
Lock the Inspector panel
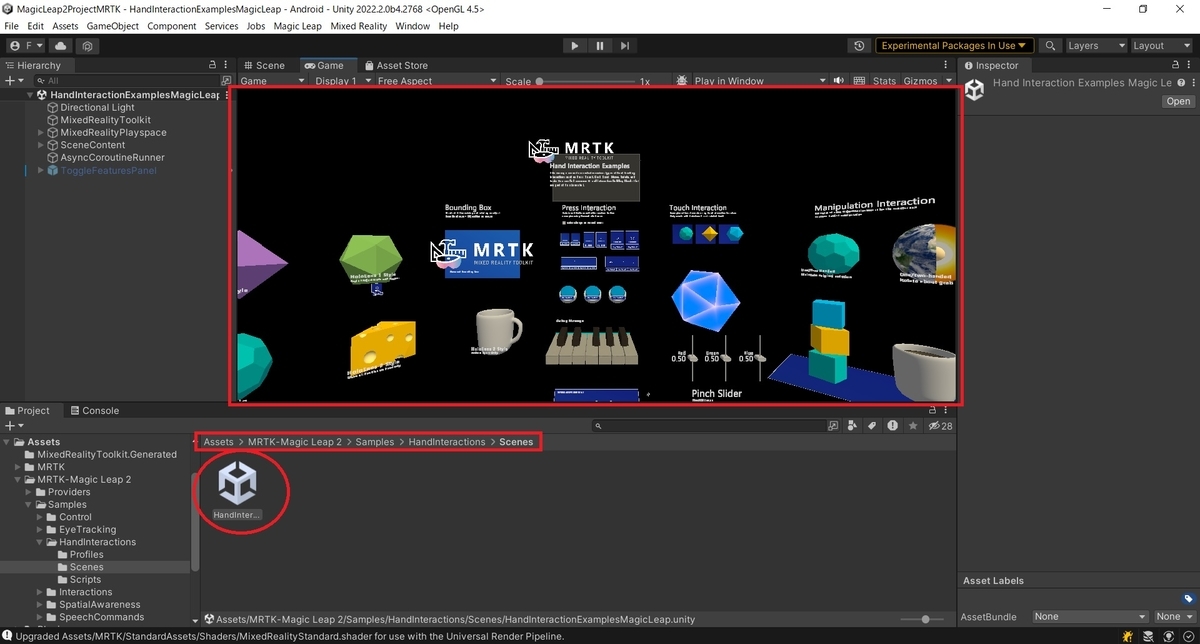(x=1176, y=65)
